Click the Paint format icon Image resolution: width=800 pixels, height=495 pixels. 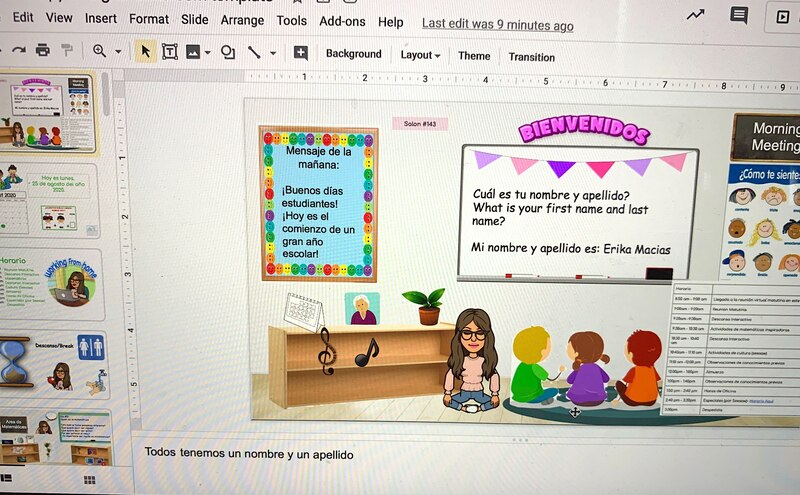[67, 50]
